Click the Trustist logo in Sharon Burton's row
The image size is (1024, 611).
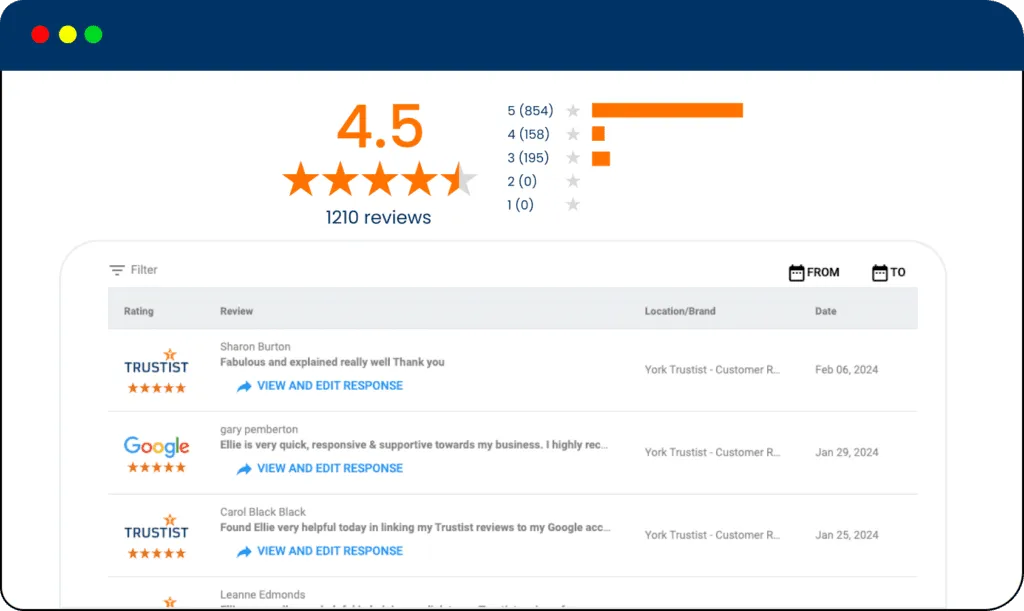(157, 362)
